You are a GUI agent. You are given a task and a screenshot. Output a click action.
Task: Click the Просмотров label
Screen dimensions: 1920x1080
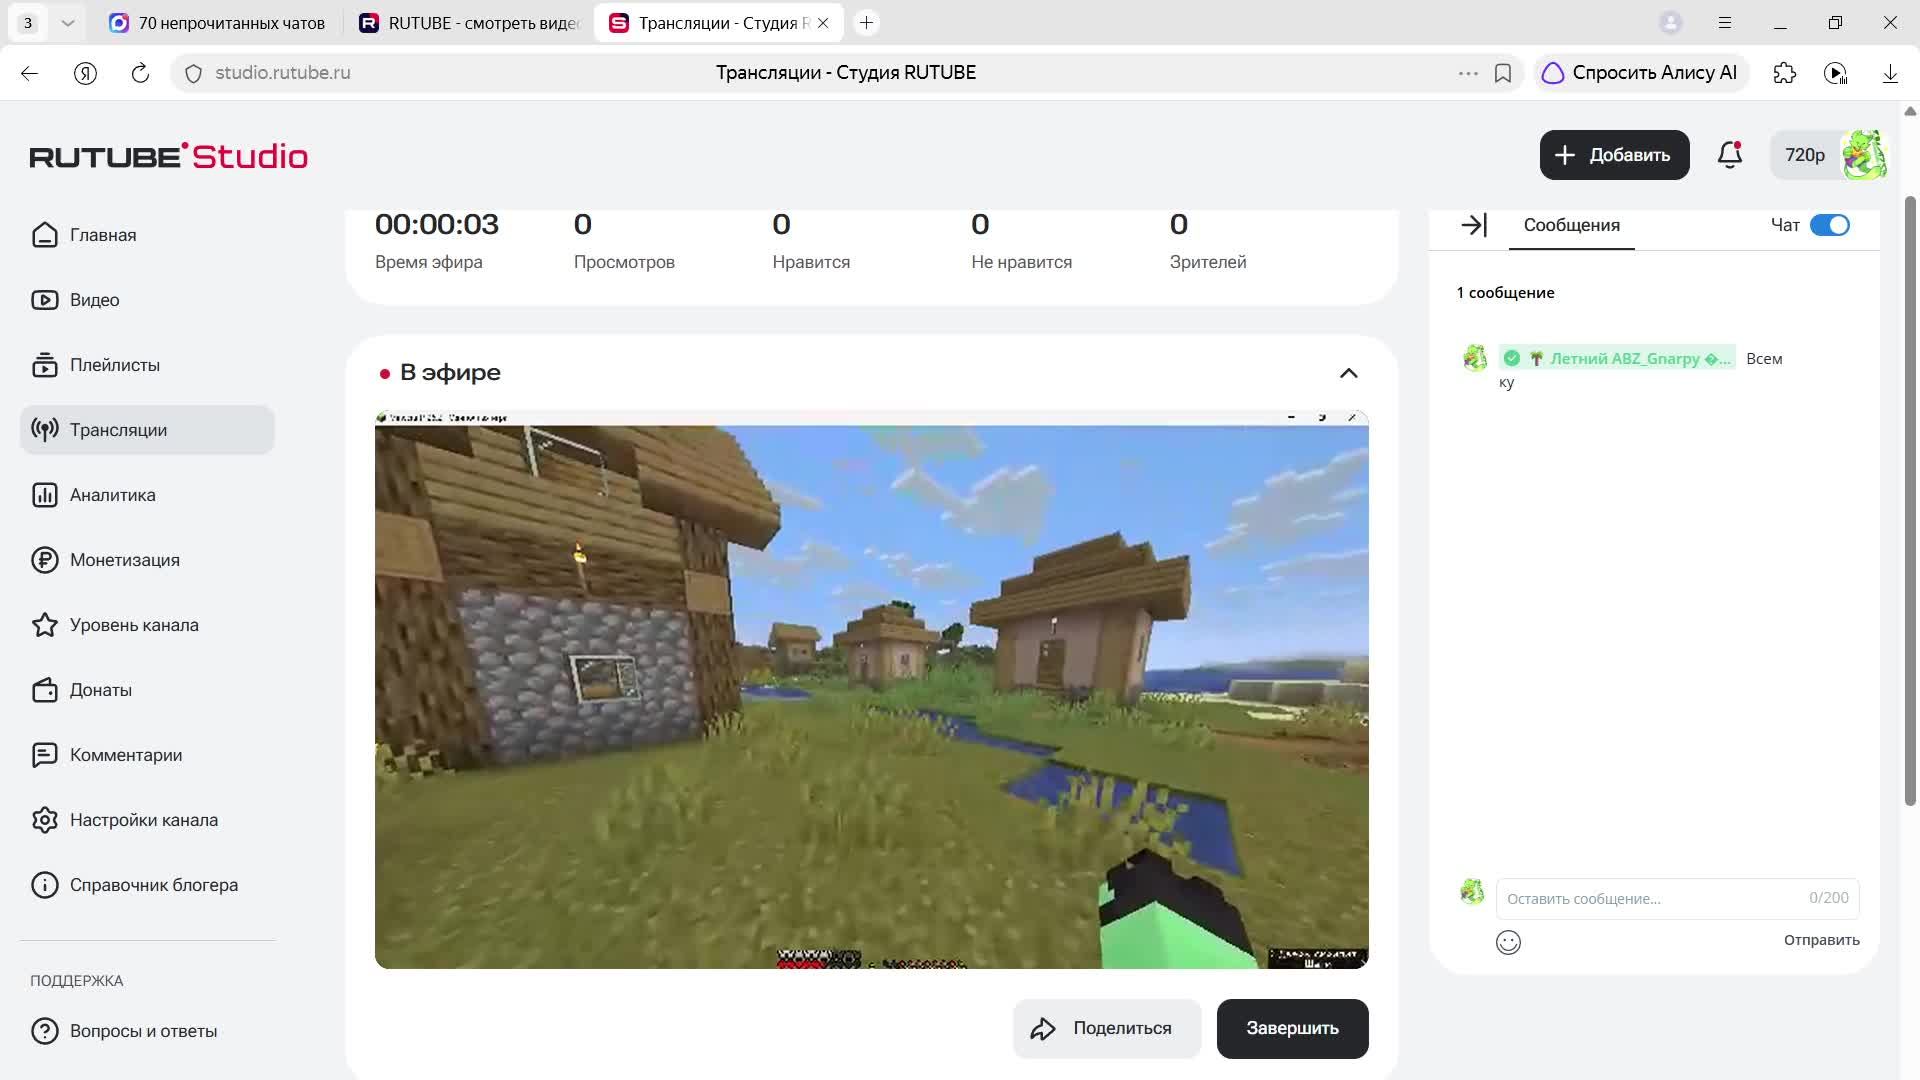coord(624,262)
